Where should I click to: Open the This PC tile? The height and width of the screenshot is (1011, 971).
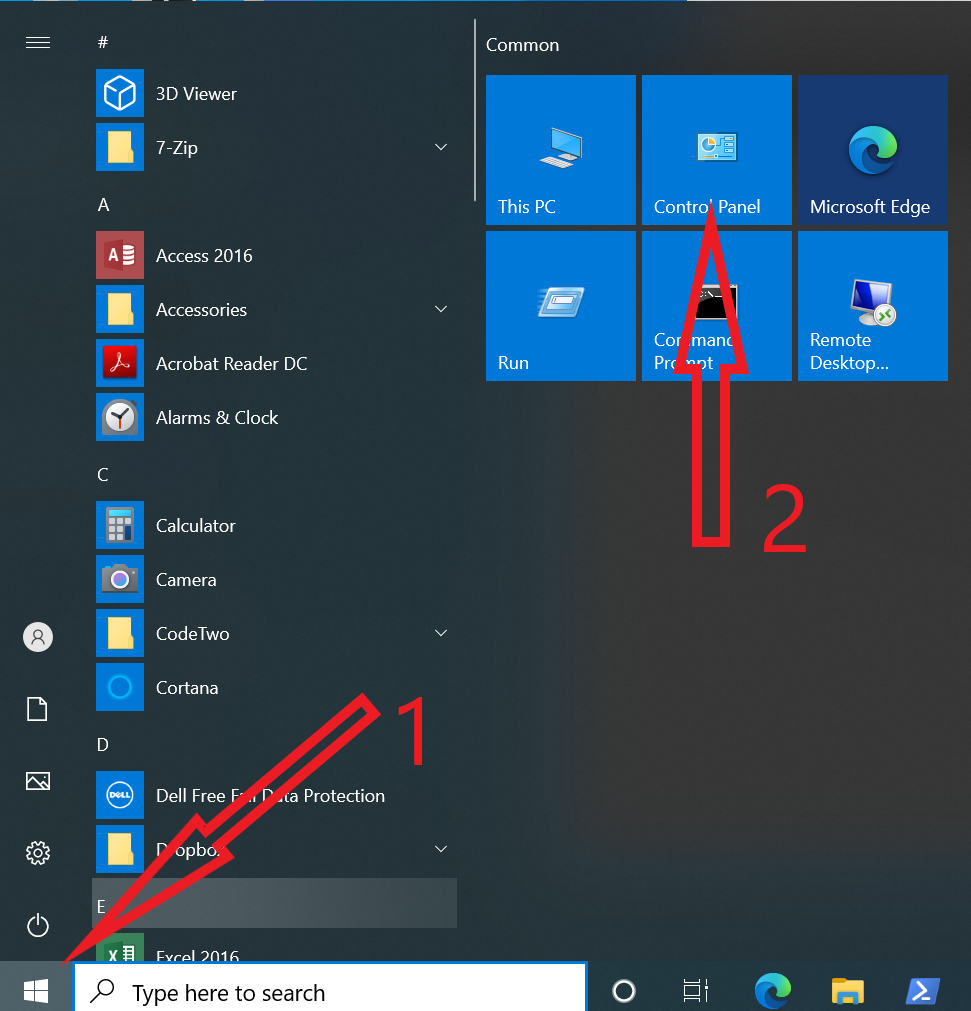click(x=561, y=150)
